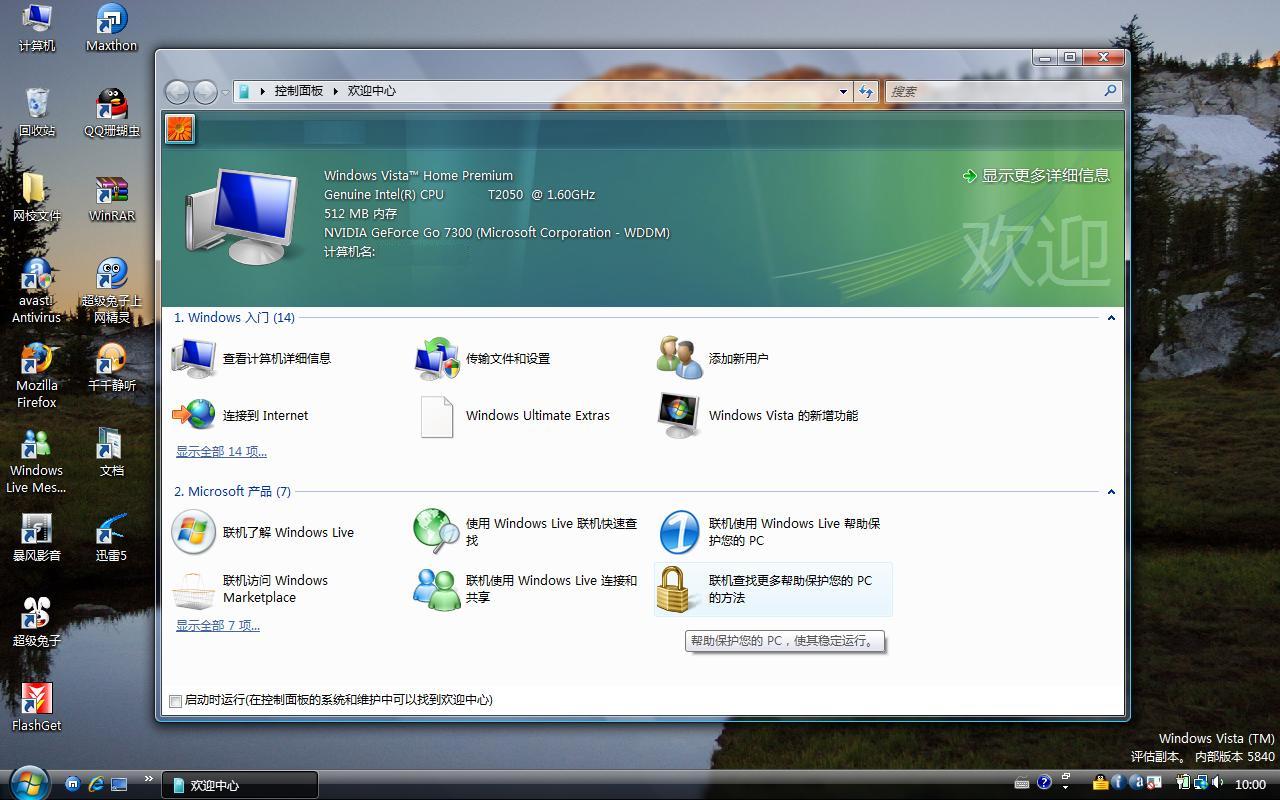Open the volume speaker tray icon
Screen dimensions: 1280x800
coord(1217,783)
